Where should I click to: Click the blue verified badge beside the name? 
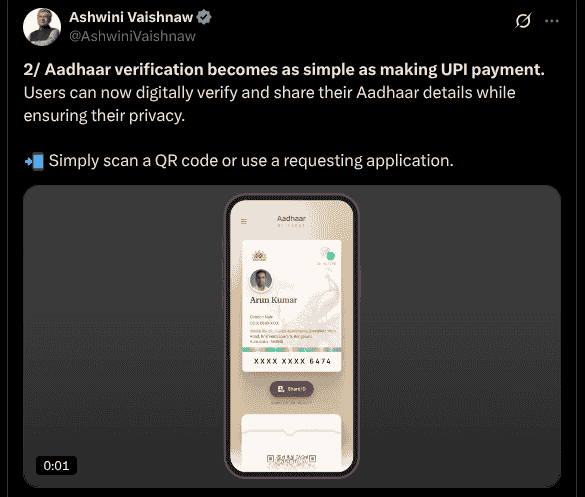click(x=204, y=17)
